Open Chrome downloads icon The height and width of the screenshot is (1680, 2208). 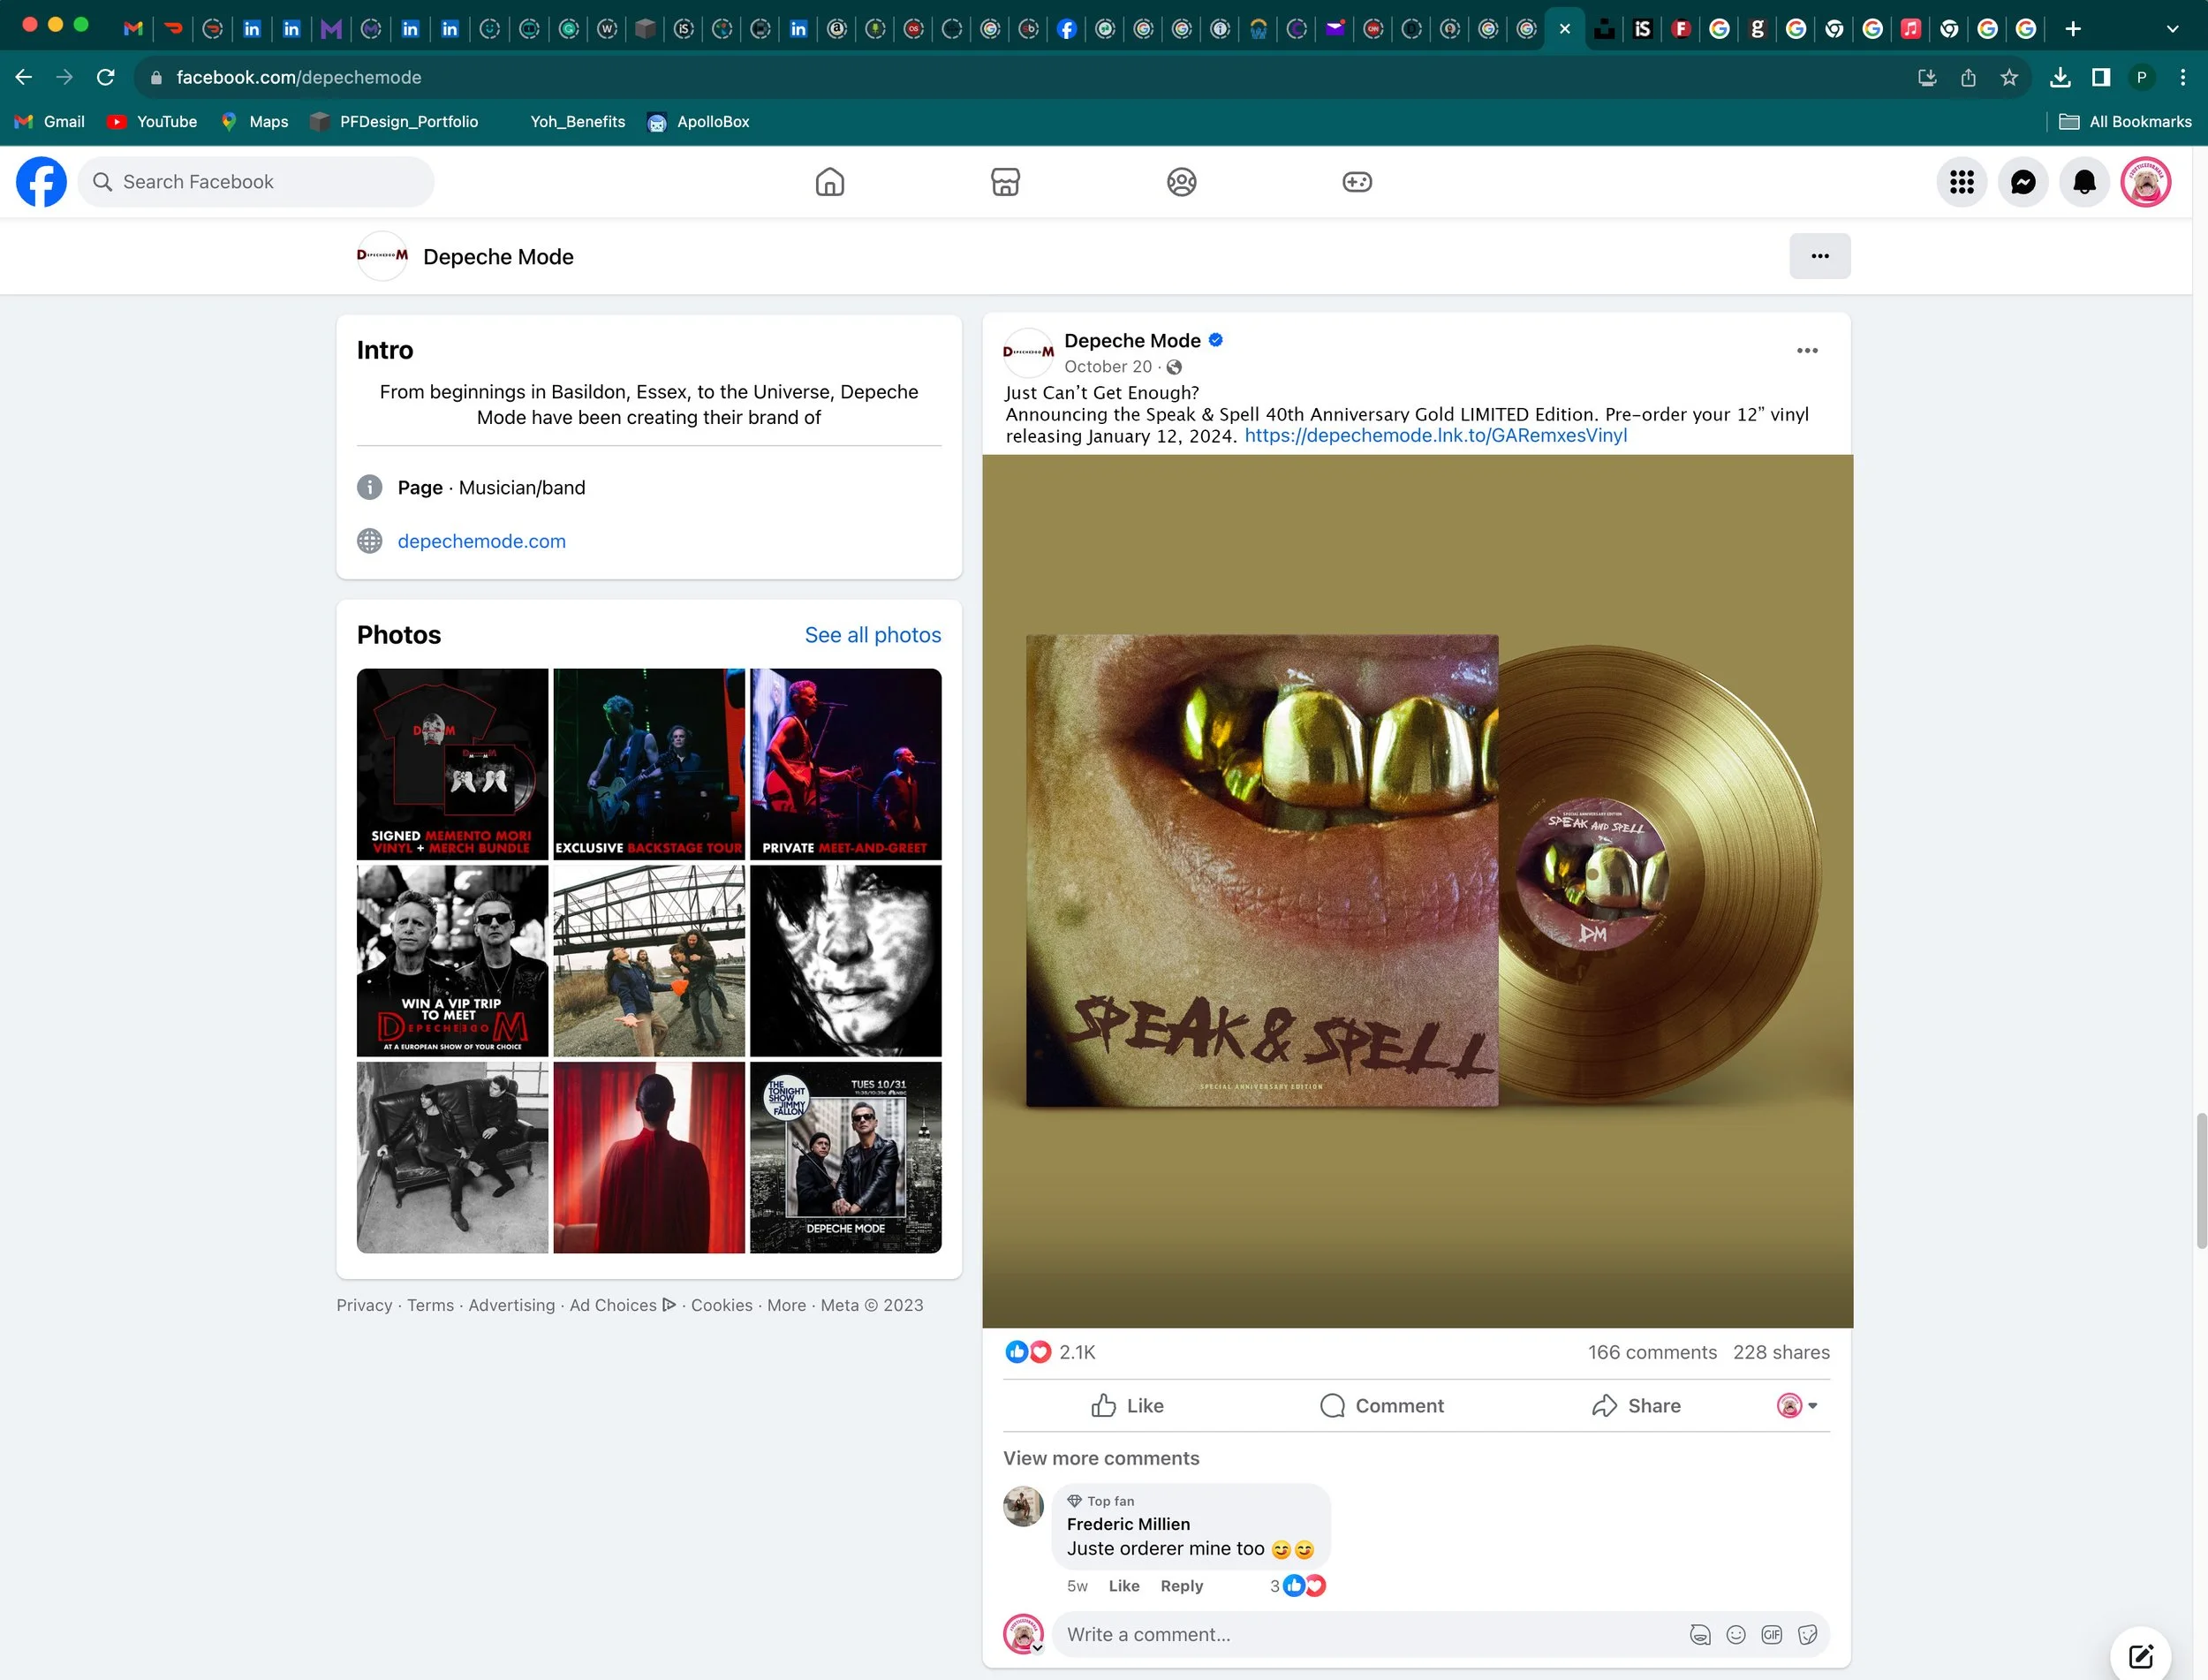point(2060,77)
